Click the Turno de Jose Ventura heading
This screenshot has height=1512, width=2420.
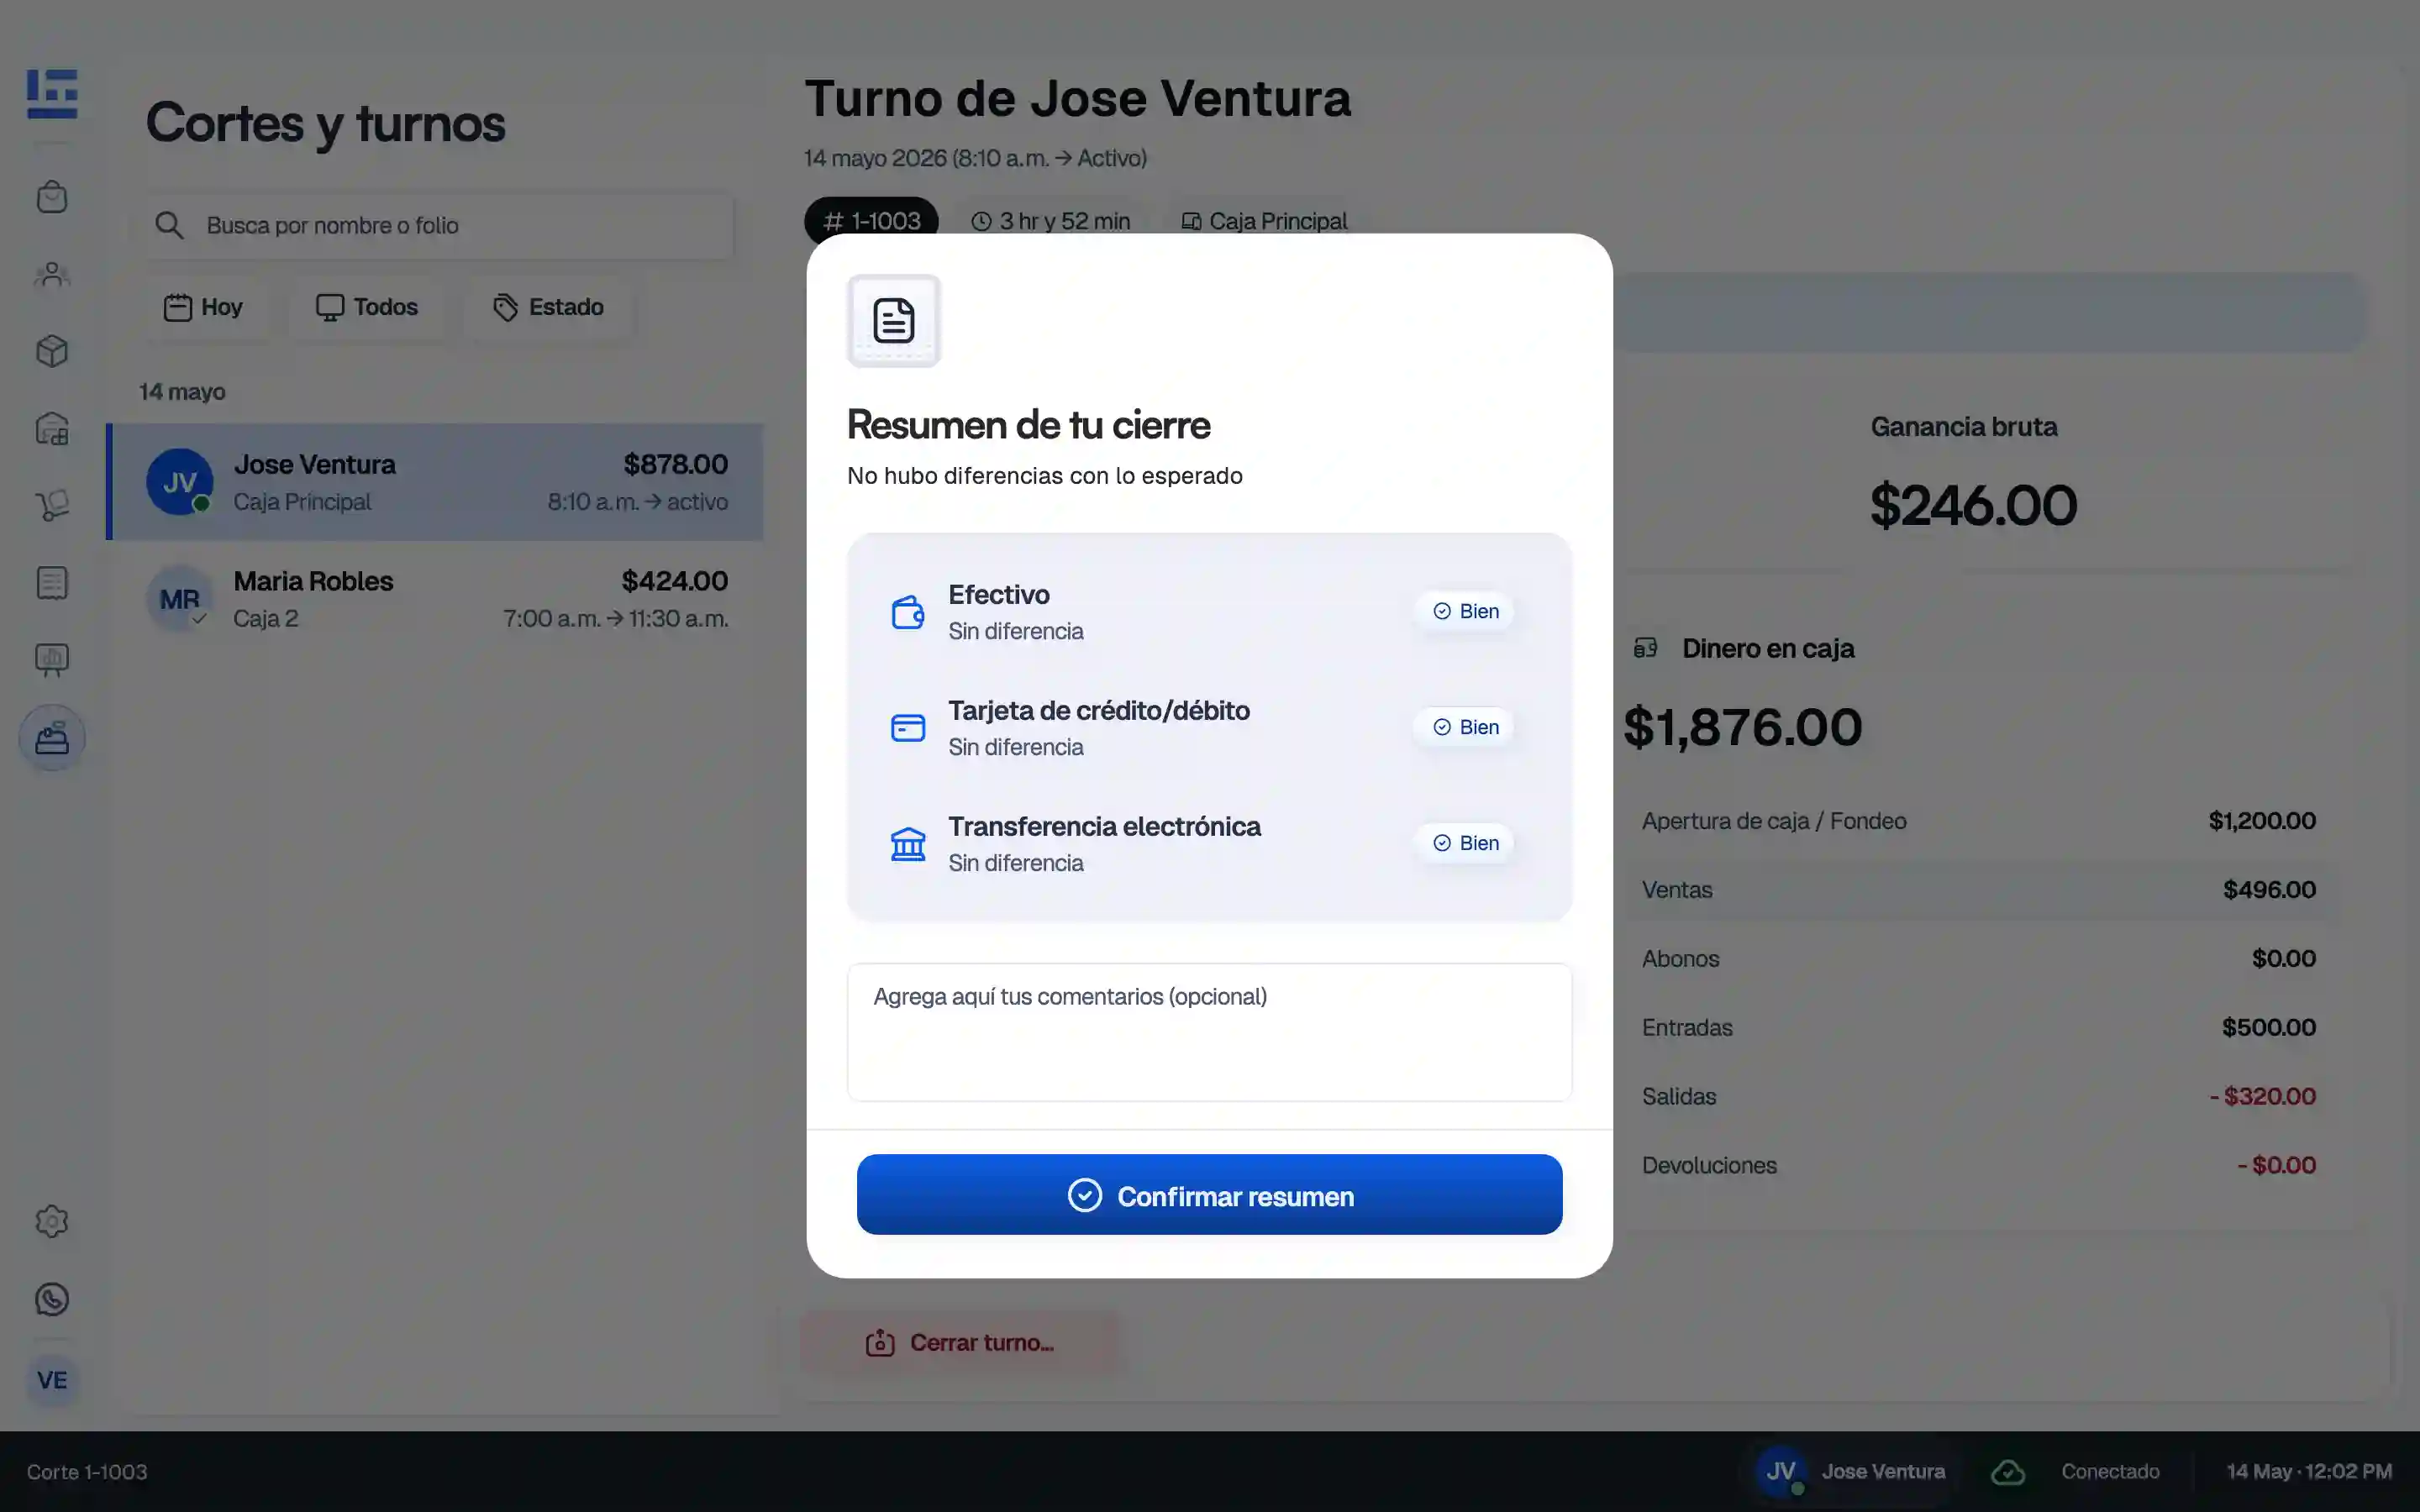pyautogui.click(x=1077, y=98)
